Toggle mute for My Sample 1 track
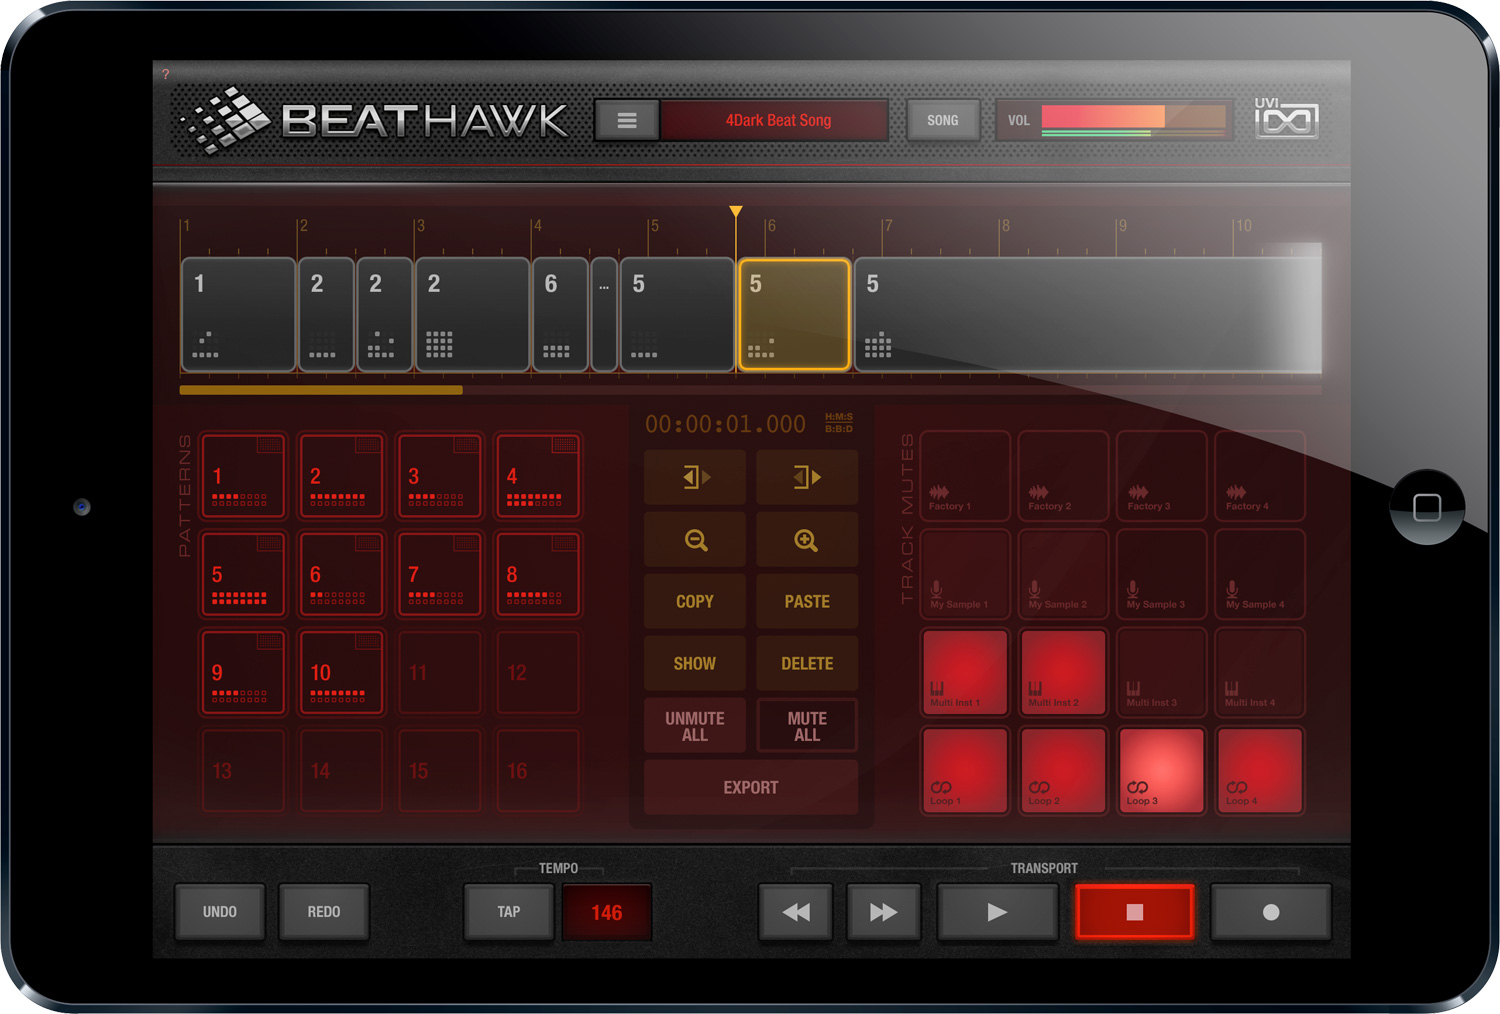This screenshot has width=1500, height=1014. click(965, 574)
